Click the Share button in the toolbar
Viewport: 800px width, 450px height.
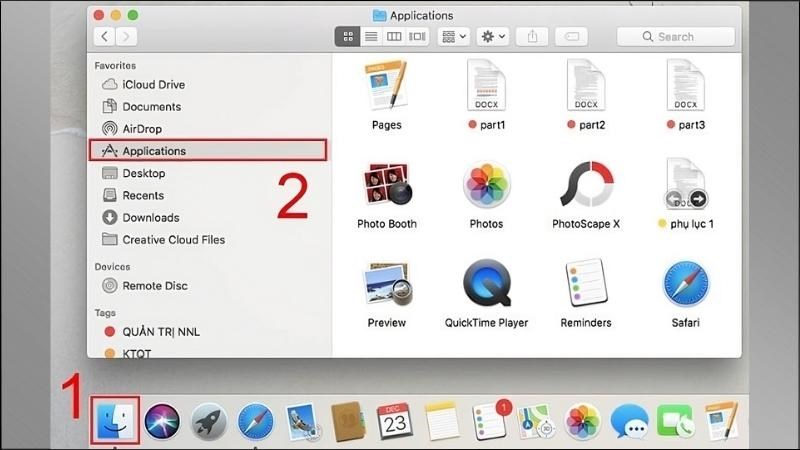pyautogui.click(x=532, y=37)
